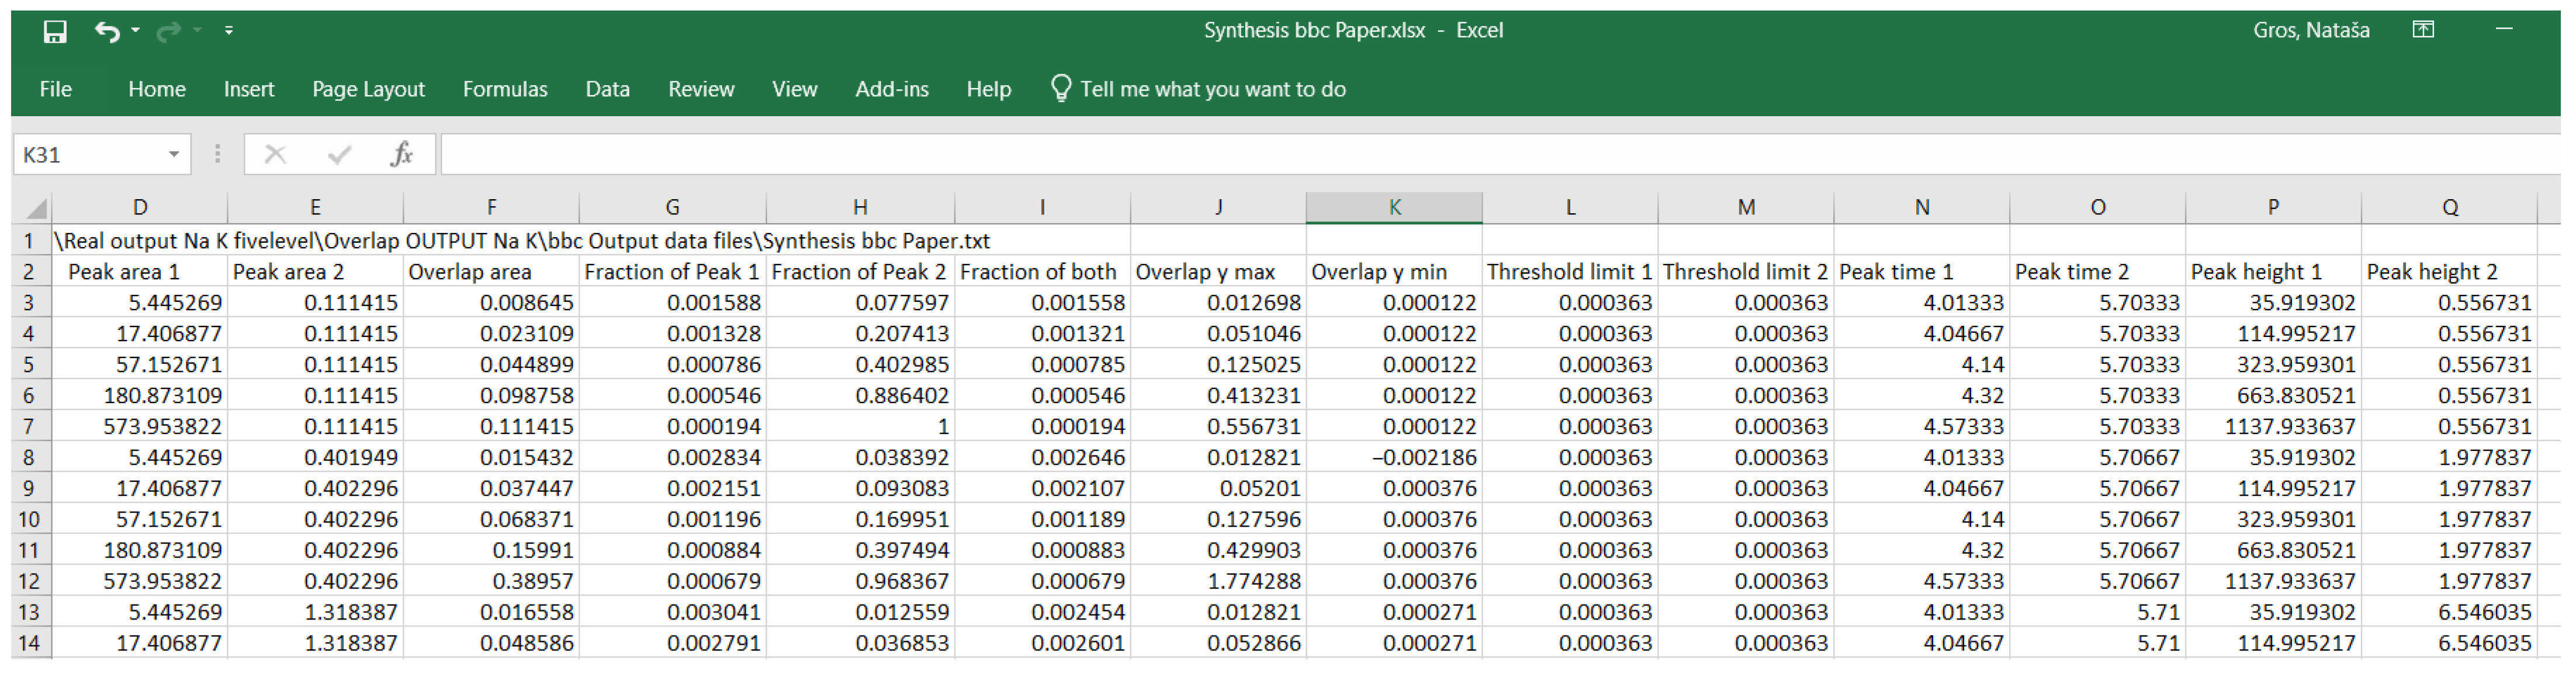2576x678 pixels.
Task: Click the Redo arrow icon
Action: coord(168,32)
